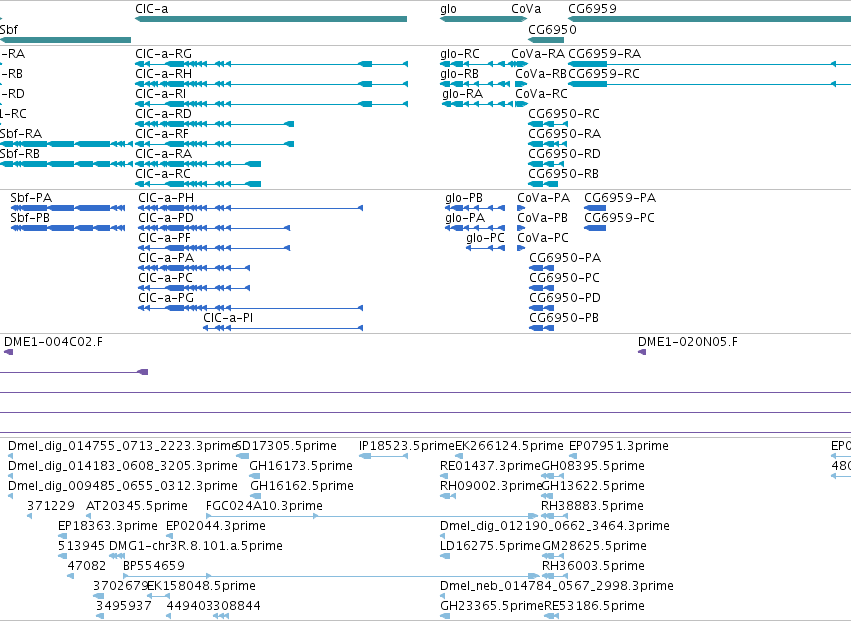Select the EP07951.3prime EST feature

[x=573, y=456]
